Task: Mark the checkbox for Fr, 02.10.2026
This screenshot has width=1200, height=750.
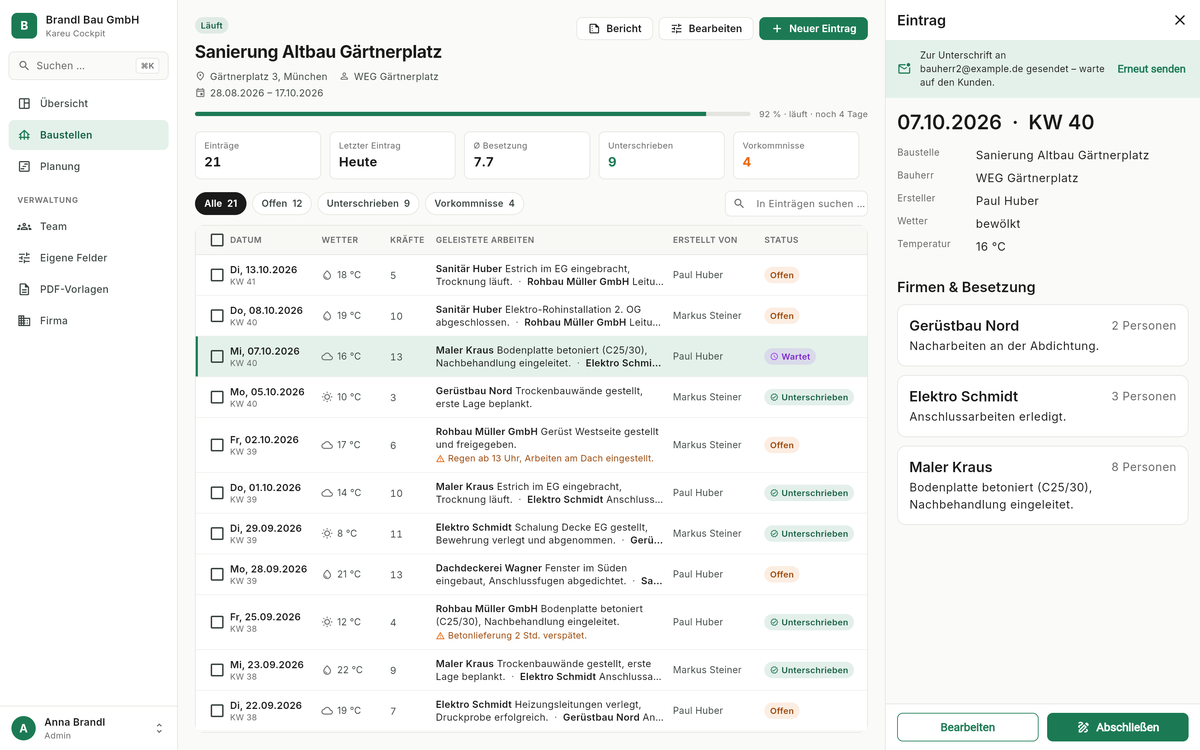Action: click(x=217, y=445)
